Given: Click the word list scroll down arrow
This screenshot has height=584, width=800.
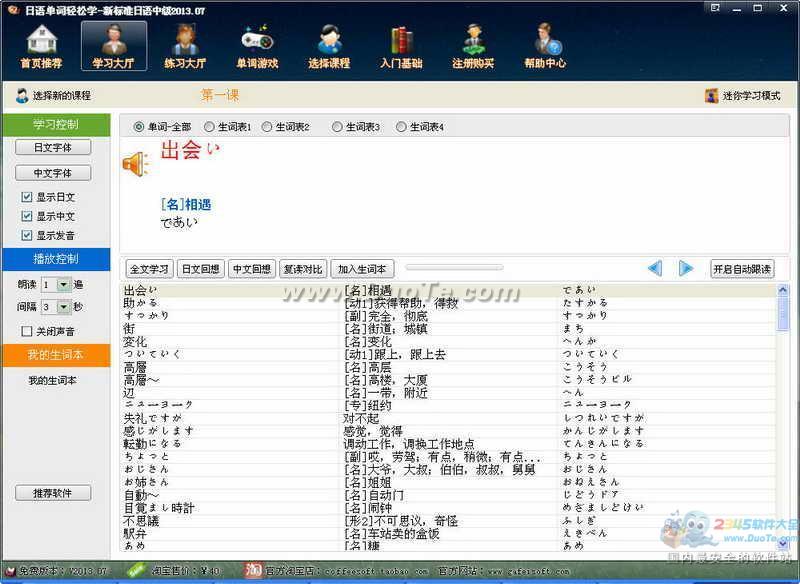Looking at the screenshot, I should pyautogui.click(x=782, y=544).
